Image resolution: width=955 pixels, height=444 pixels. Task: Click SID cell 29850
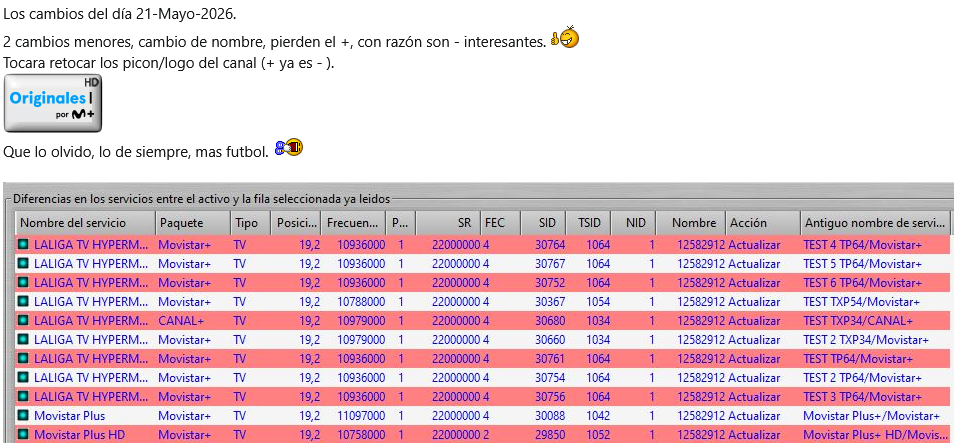[551, 434]
